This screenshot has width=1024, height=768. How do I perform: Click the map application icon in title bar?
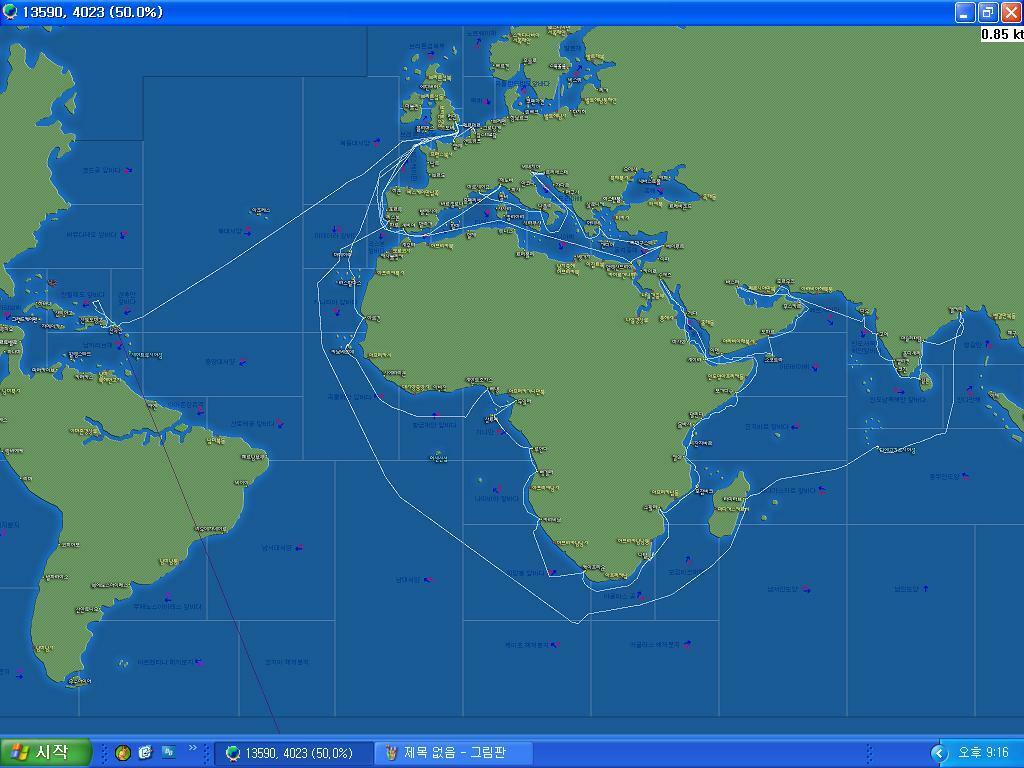10,12
